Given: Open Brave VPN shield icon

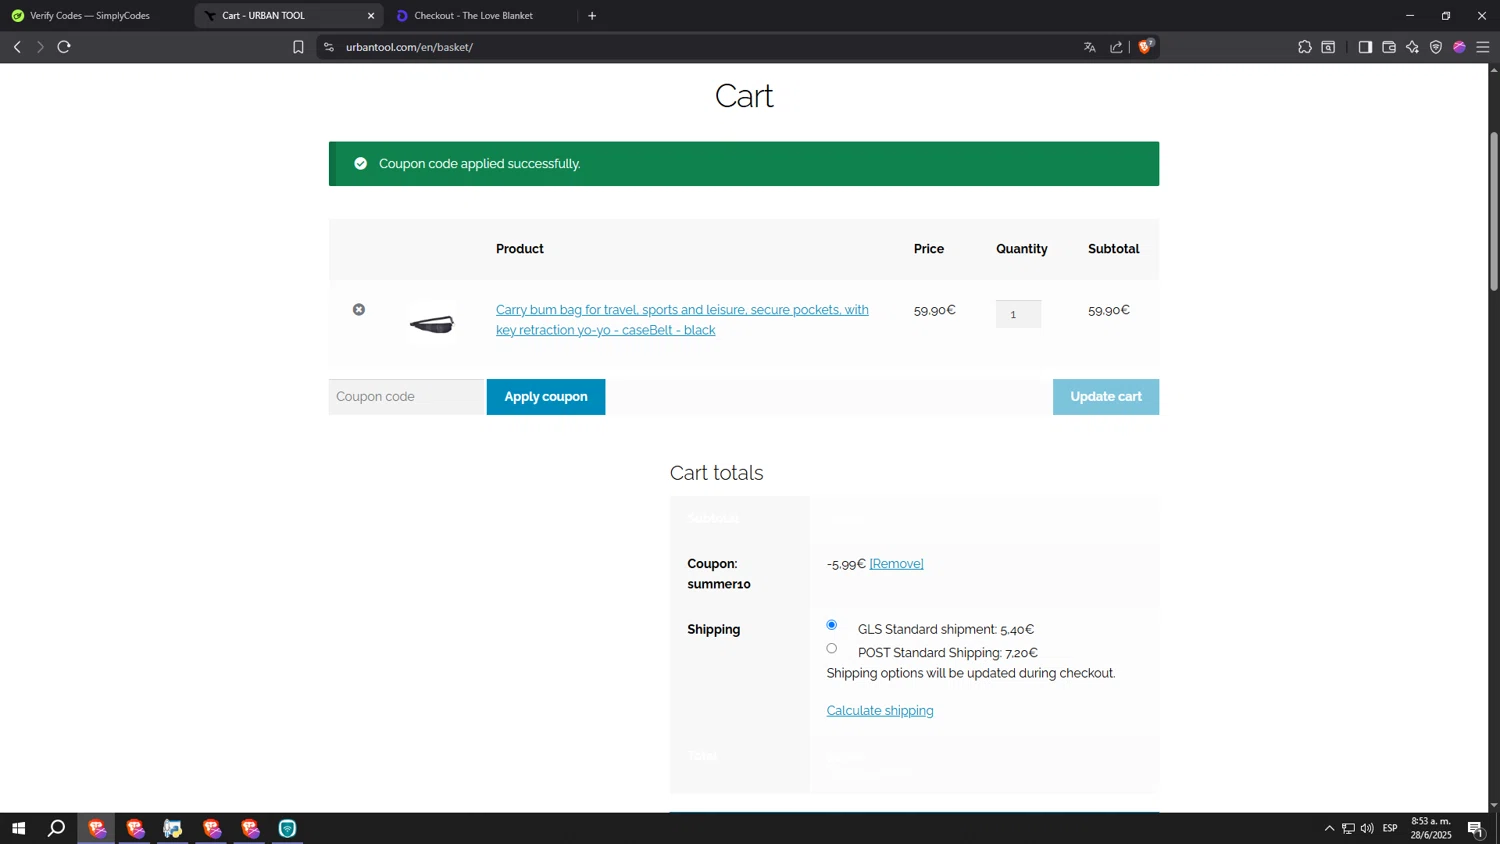Looking at the screenshot, I should click(1436, 47).
